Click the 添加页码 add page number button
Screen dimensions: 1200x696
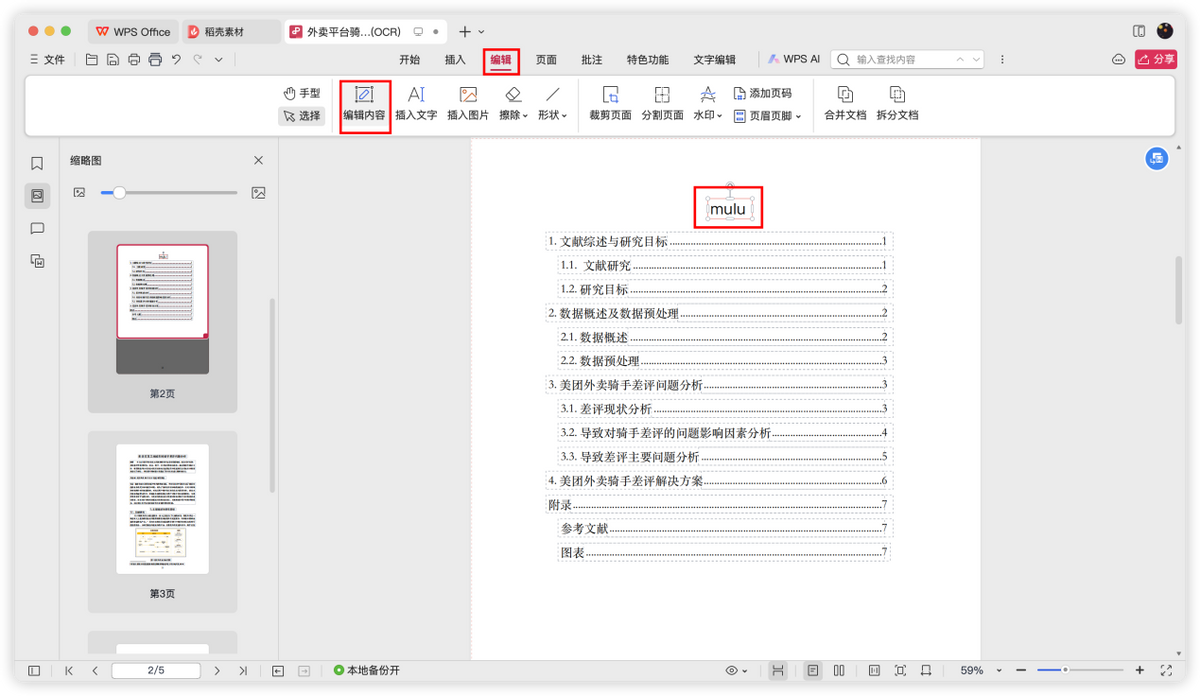pyautogui.click(x=762, y=93)
